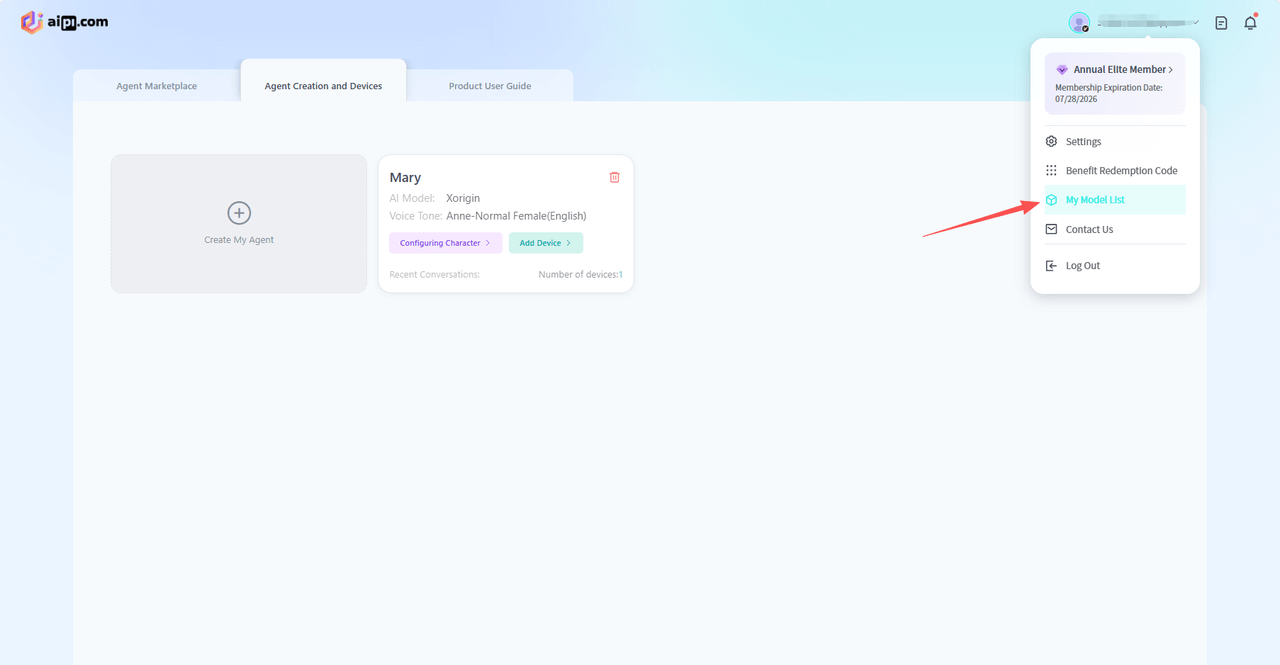Image resolution: width=1280 pixels, height=665 pixels.
Task: Open the document icon in header
Action: (1221, 23)
